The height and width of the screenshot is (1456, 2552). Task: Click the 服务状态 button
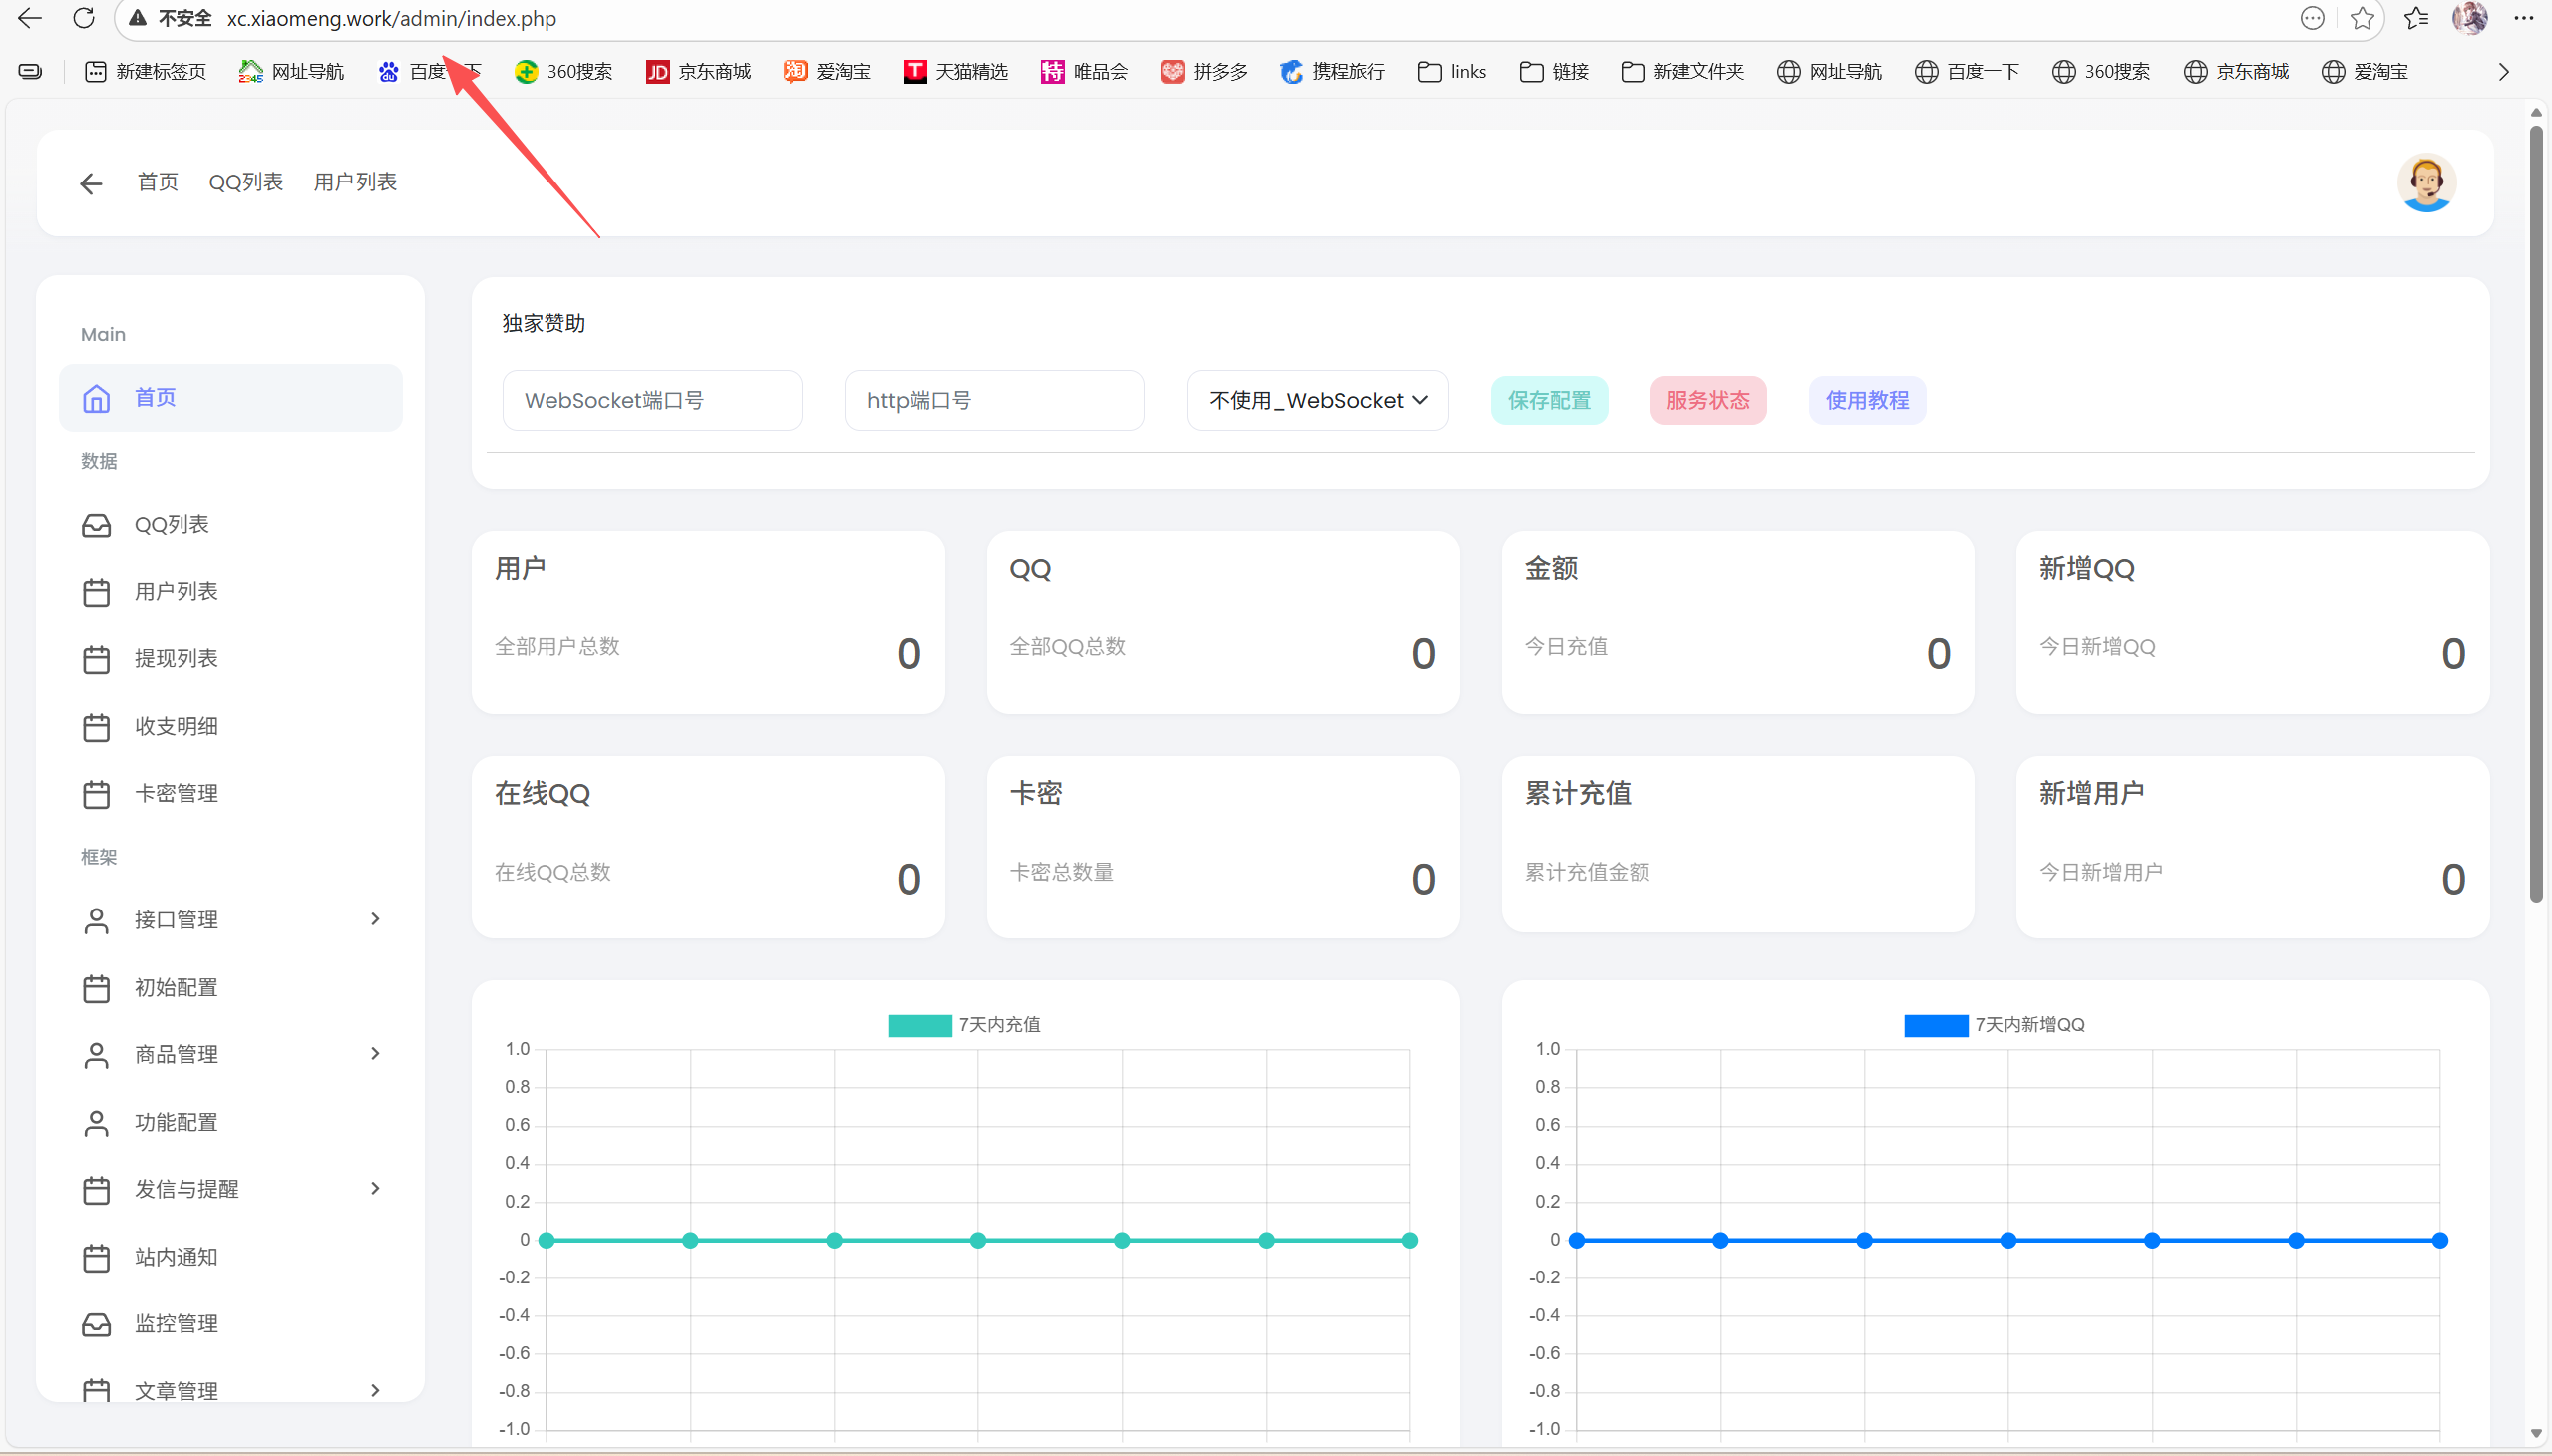[1707, 401]
